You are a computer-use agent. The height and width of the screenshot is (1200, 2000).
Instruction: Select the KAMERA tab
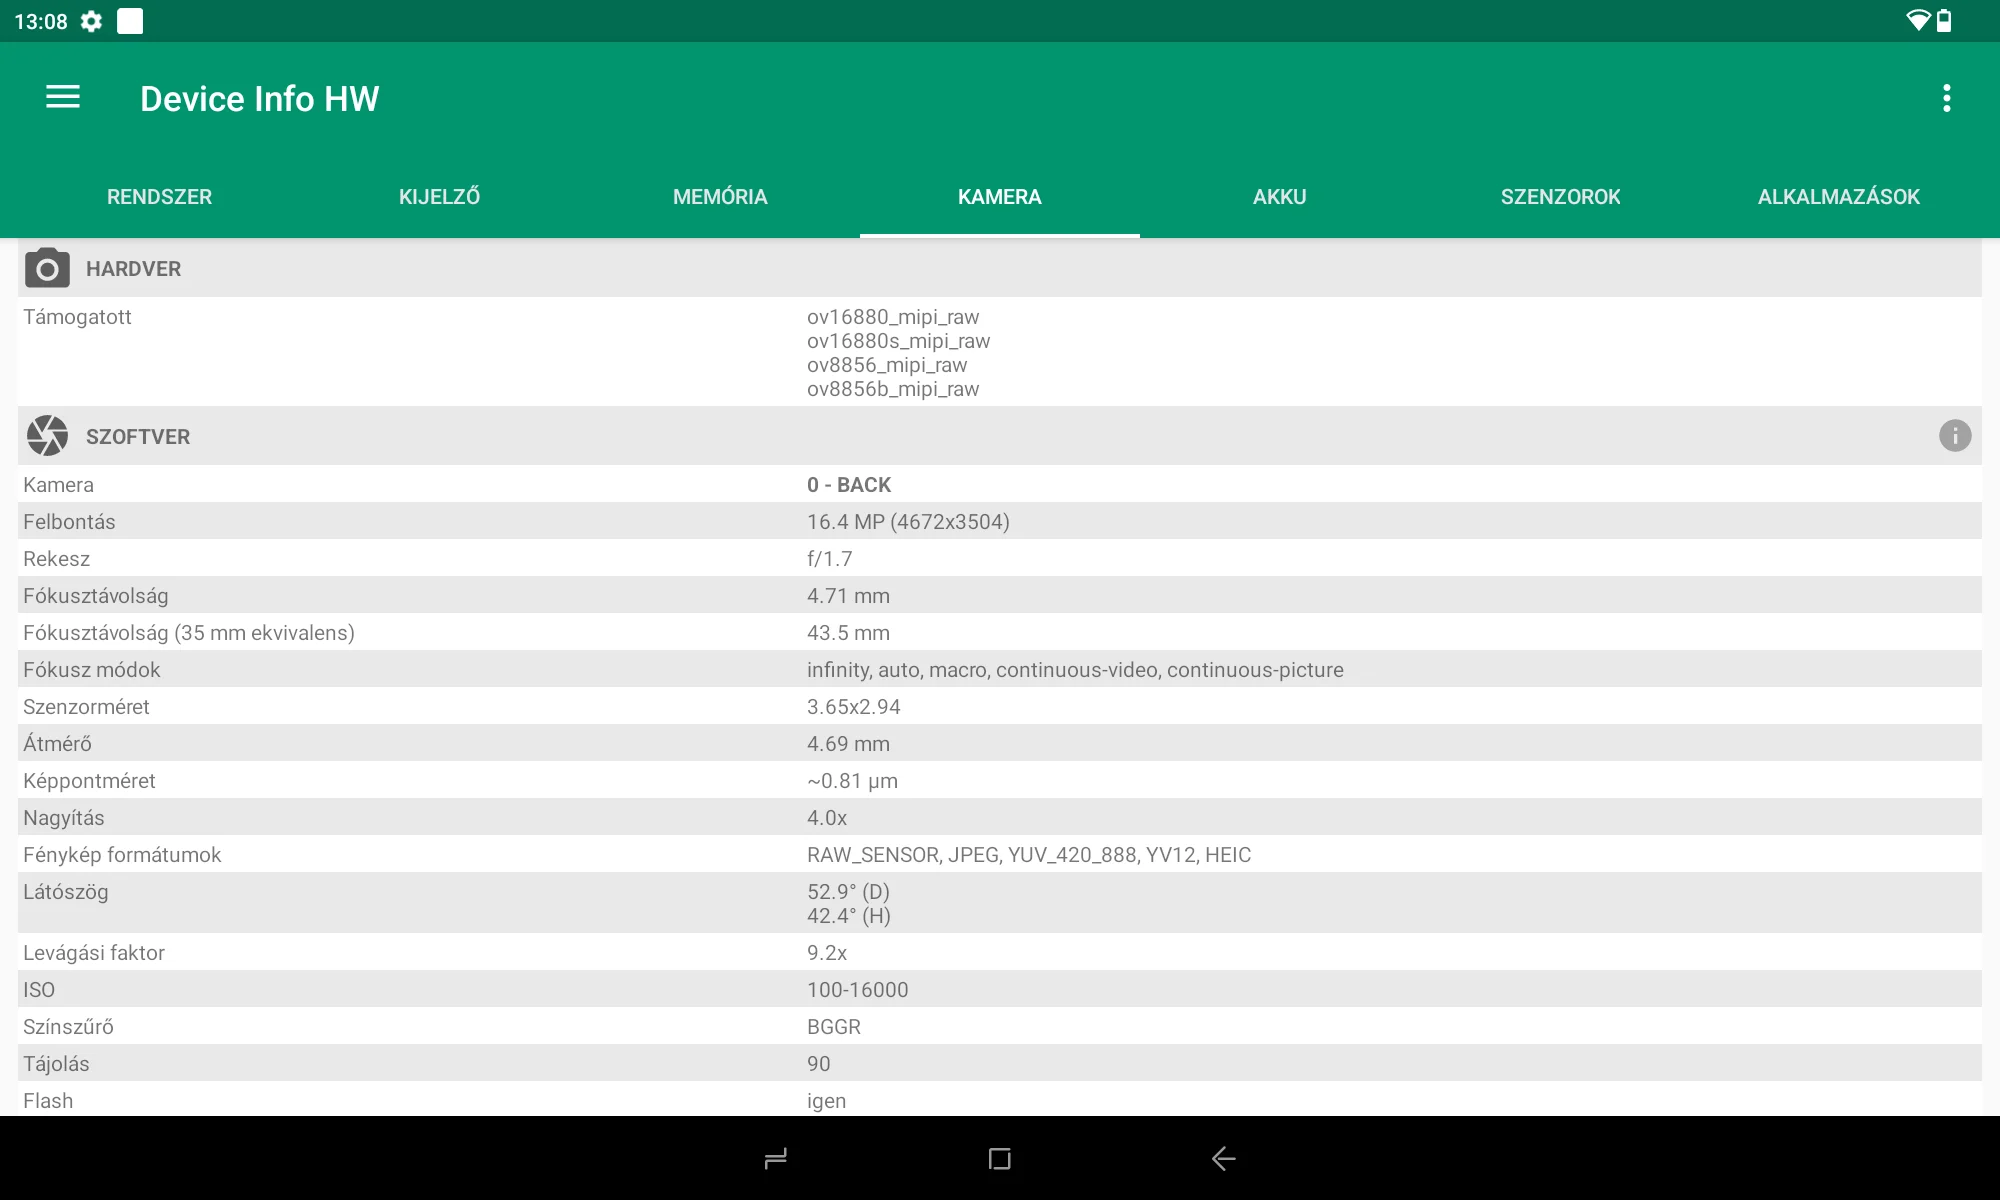pyautogui.click(x=1000, y=197)
